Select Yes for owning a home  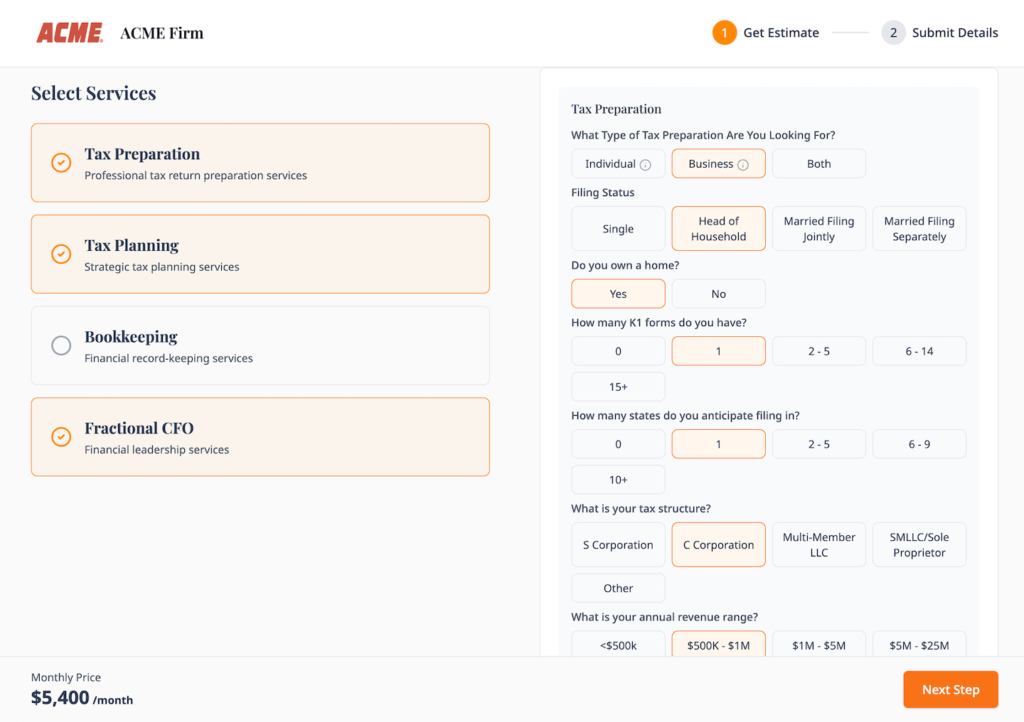[x=618, y=294]
